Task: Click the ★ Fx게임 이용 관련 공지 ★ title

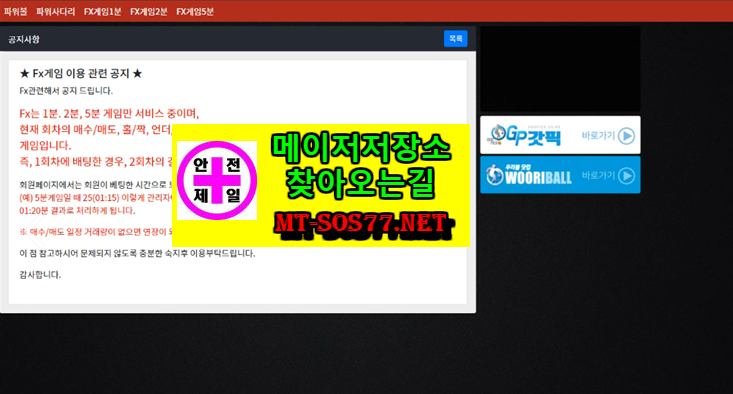Action: coord(81,73)
